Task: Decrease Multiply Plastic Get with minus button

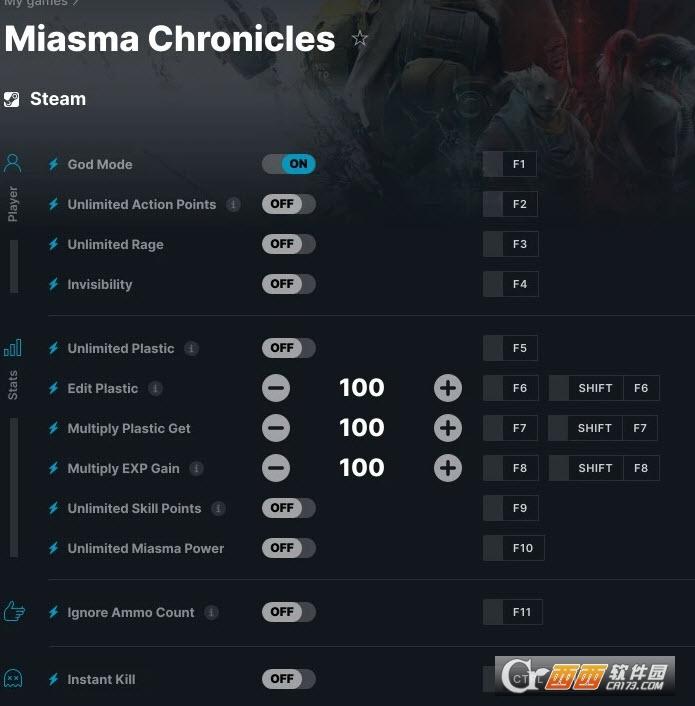Action: click(x=276, y=428)
